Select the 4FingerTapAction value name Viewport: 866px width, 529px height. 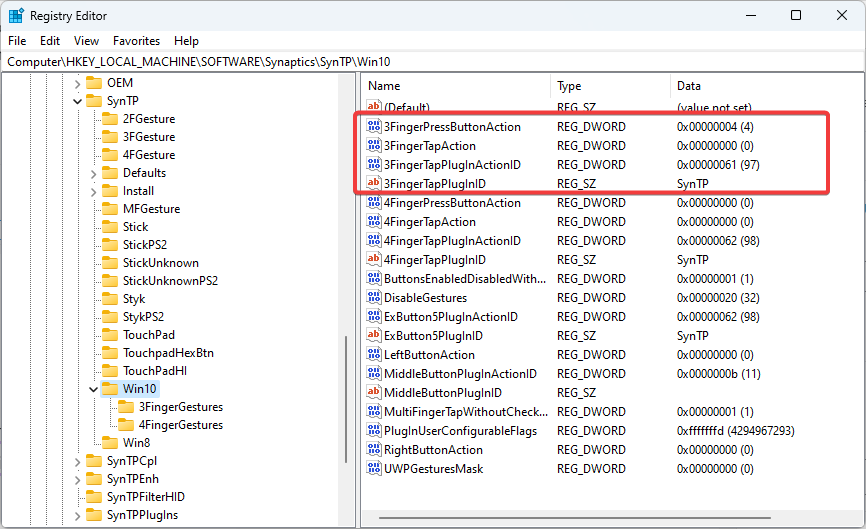tap(430, 222)
